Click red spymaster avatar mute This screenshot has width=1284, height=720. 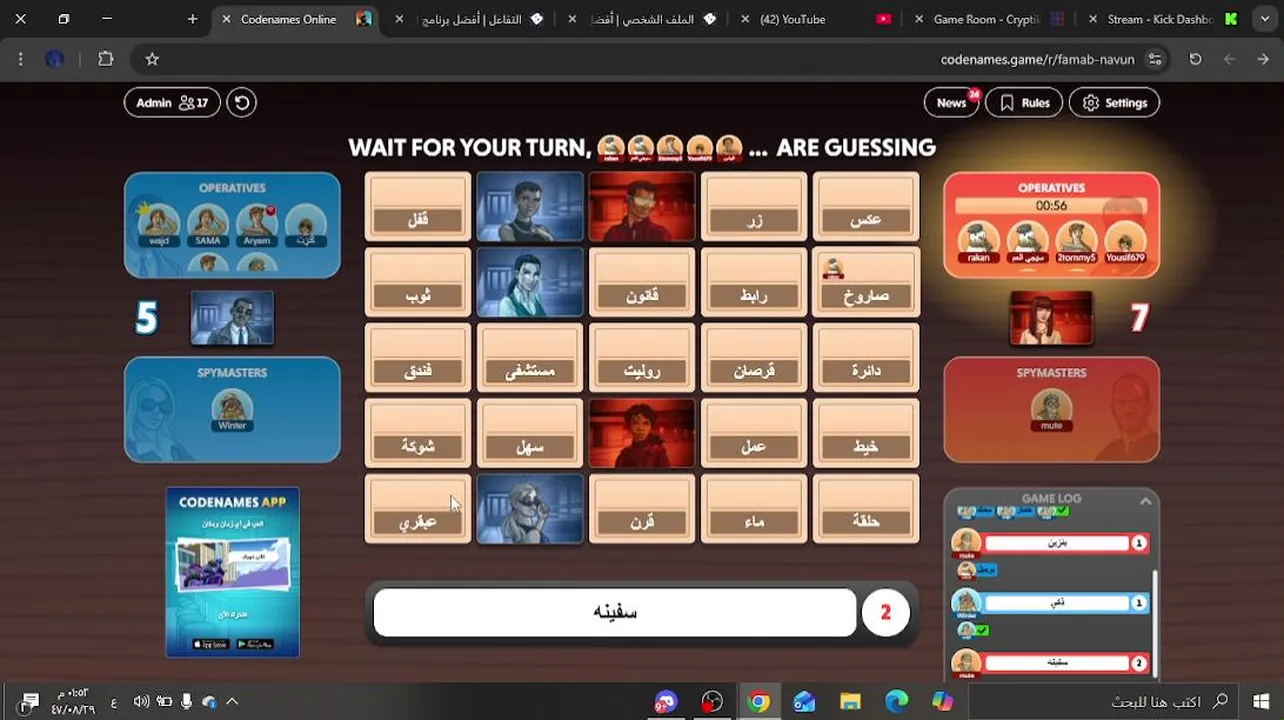coord(1052,410)
